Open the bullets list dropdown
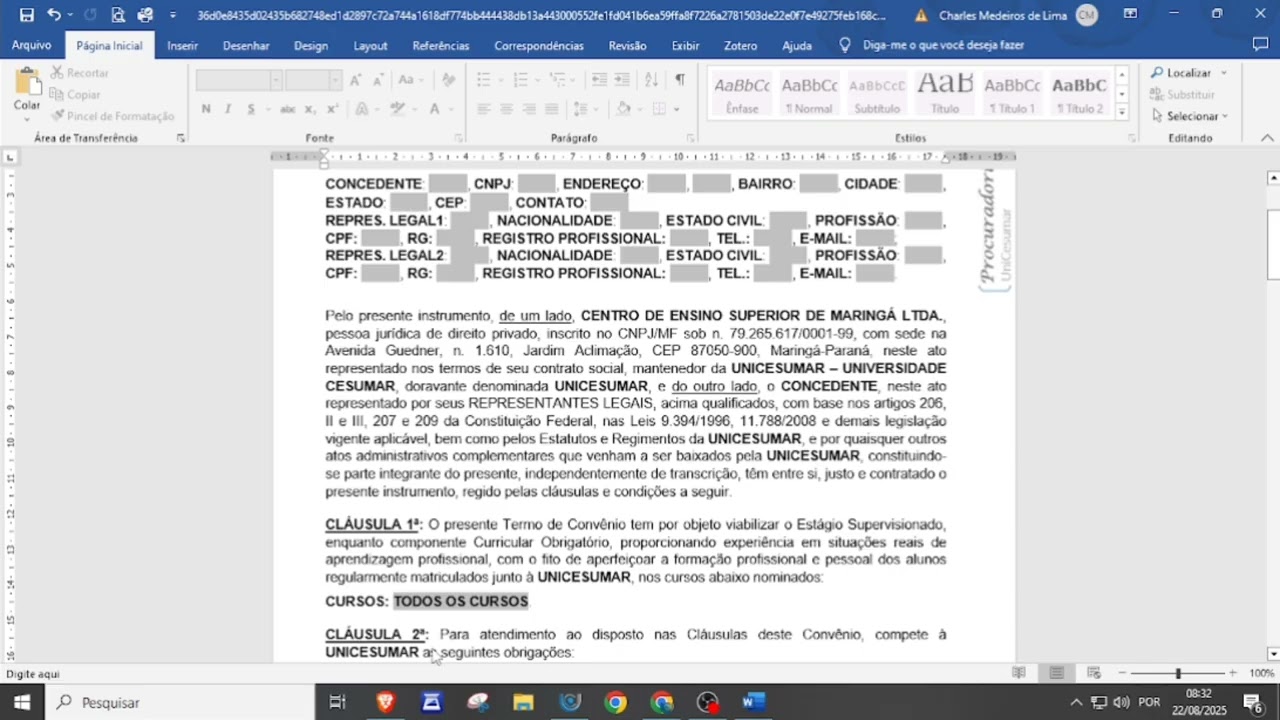 click(x=499, y=81)
